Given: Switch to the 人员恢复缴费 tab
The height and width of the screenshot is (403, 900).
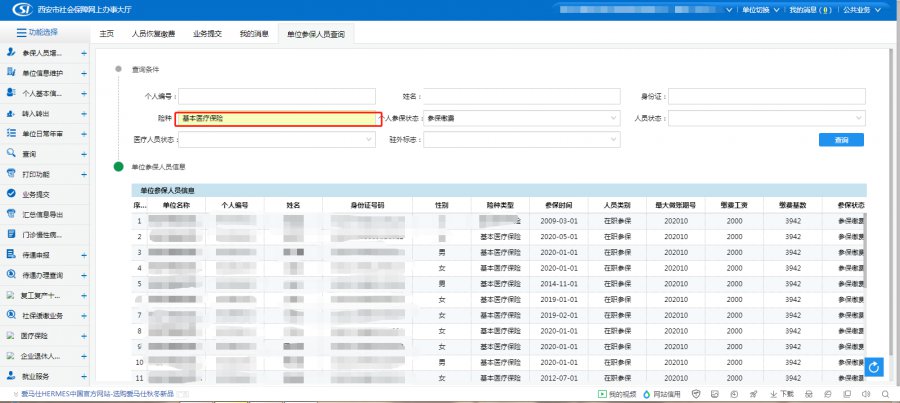Looking at the screenshot, I should click(x=153, y=34).
